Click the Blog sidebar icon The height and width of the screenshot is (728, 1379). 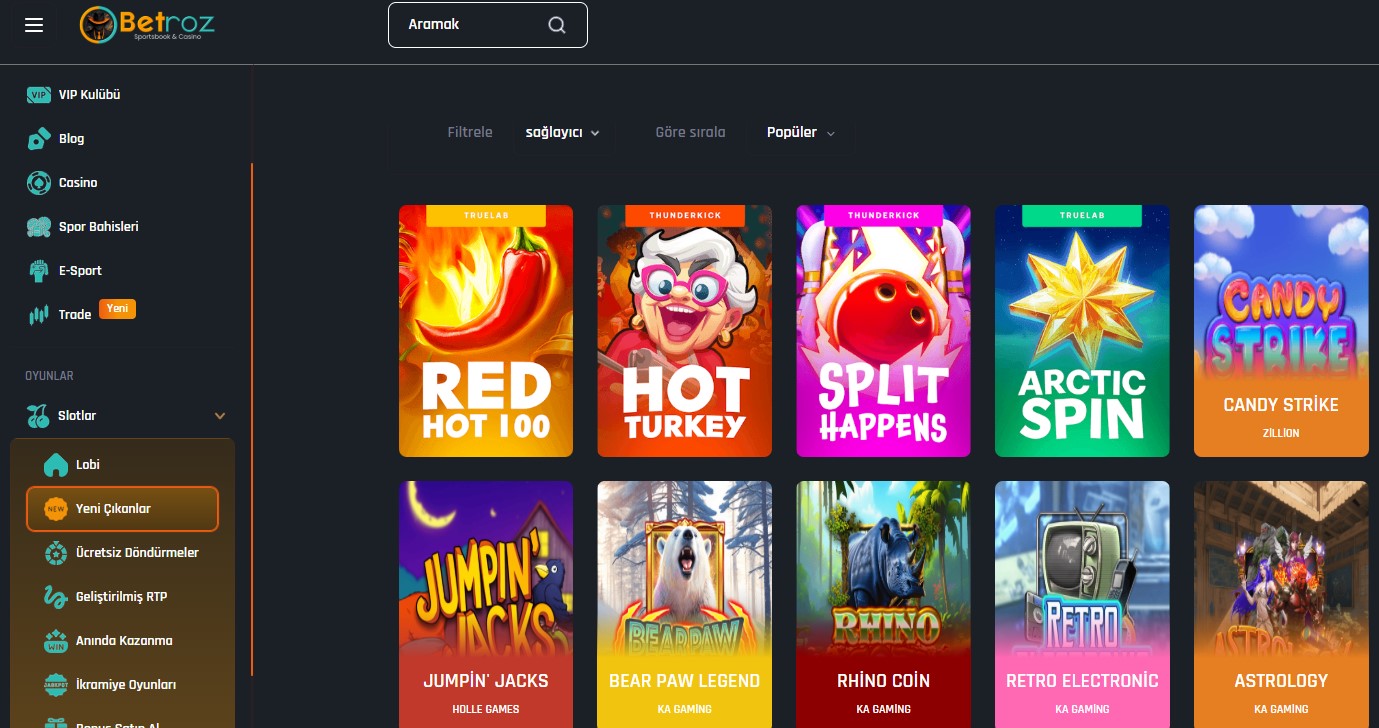click(39, 139)
